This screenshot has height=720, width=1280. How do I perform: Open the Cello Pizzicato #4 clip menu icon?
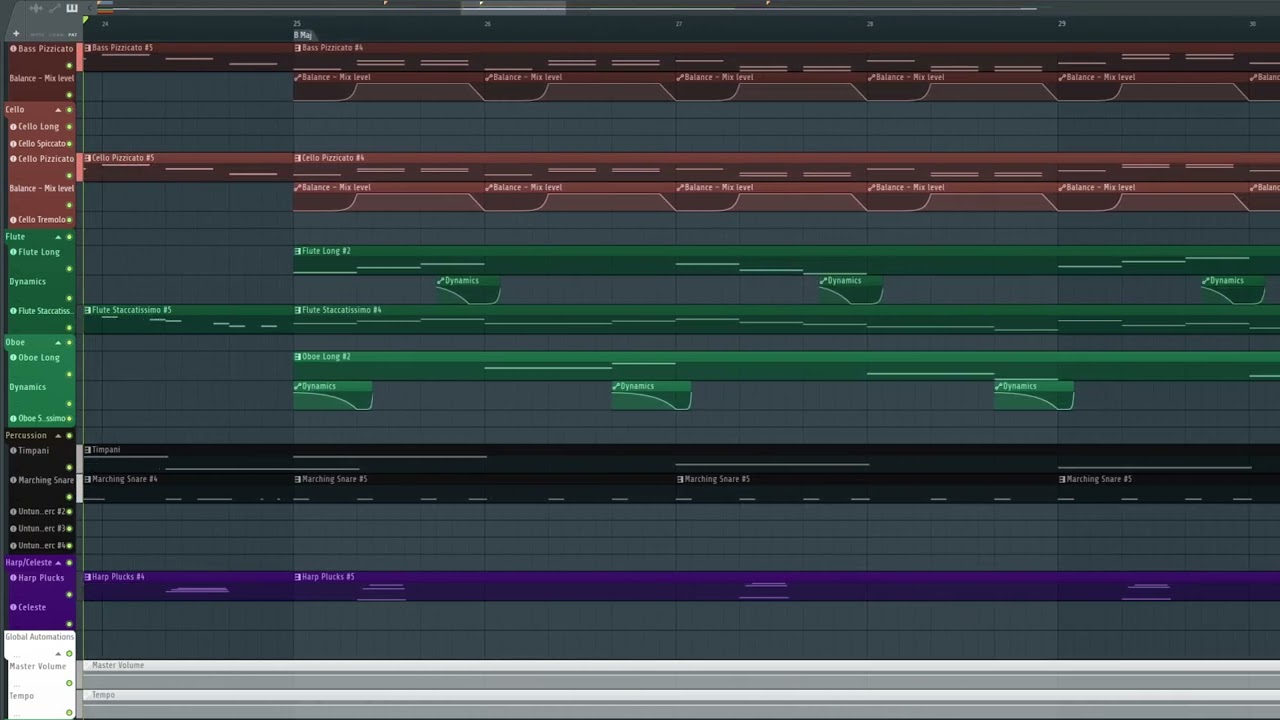pos(298,158)
